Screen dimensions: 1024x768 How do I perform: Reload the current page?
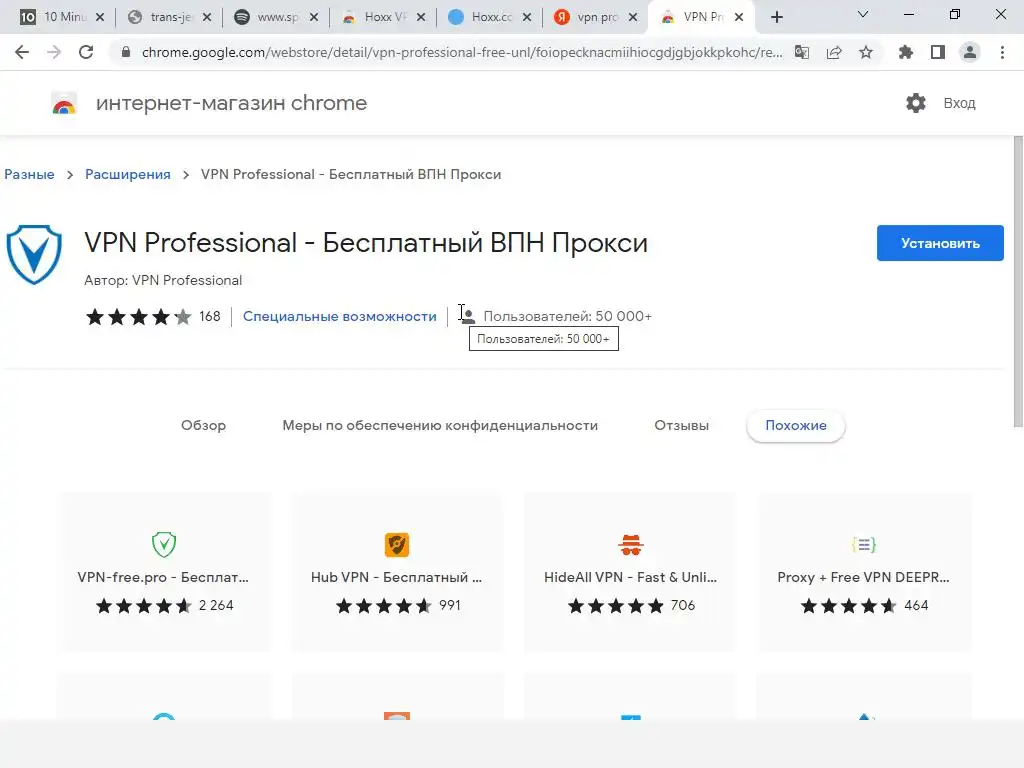(86, 52)
